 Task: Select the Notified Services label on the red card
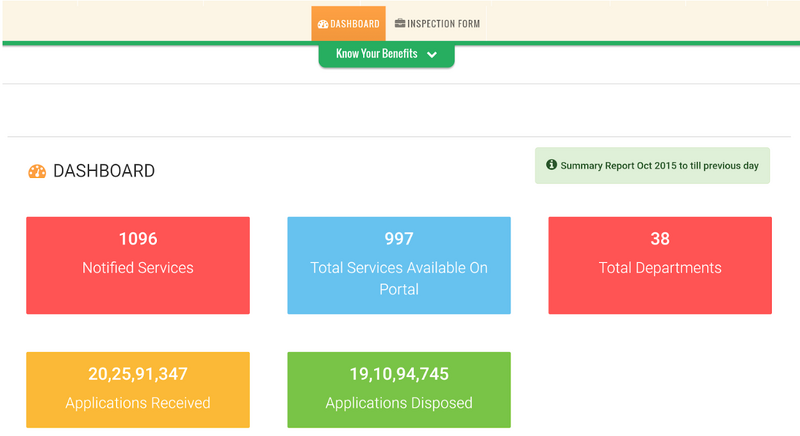(138, 268)
